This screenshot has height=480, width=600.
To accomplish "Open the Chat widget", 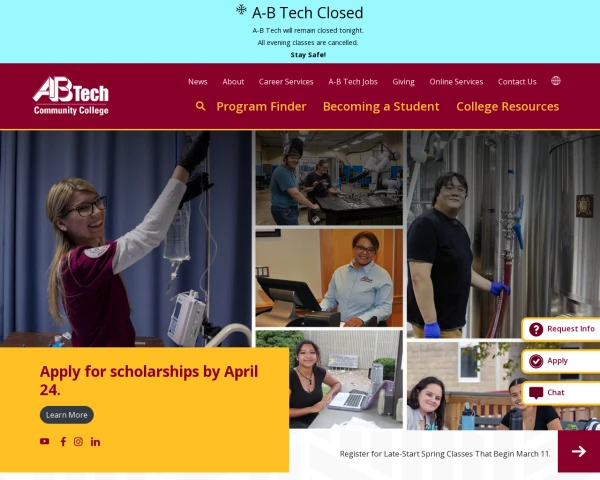I will (x=561, y=393).
